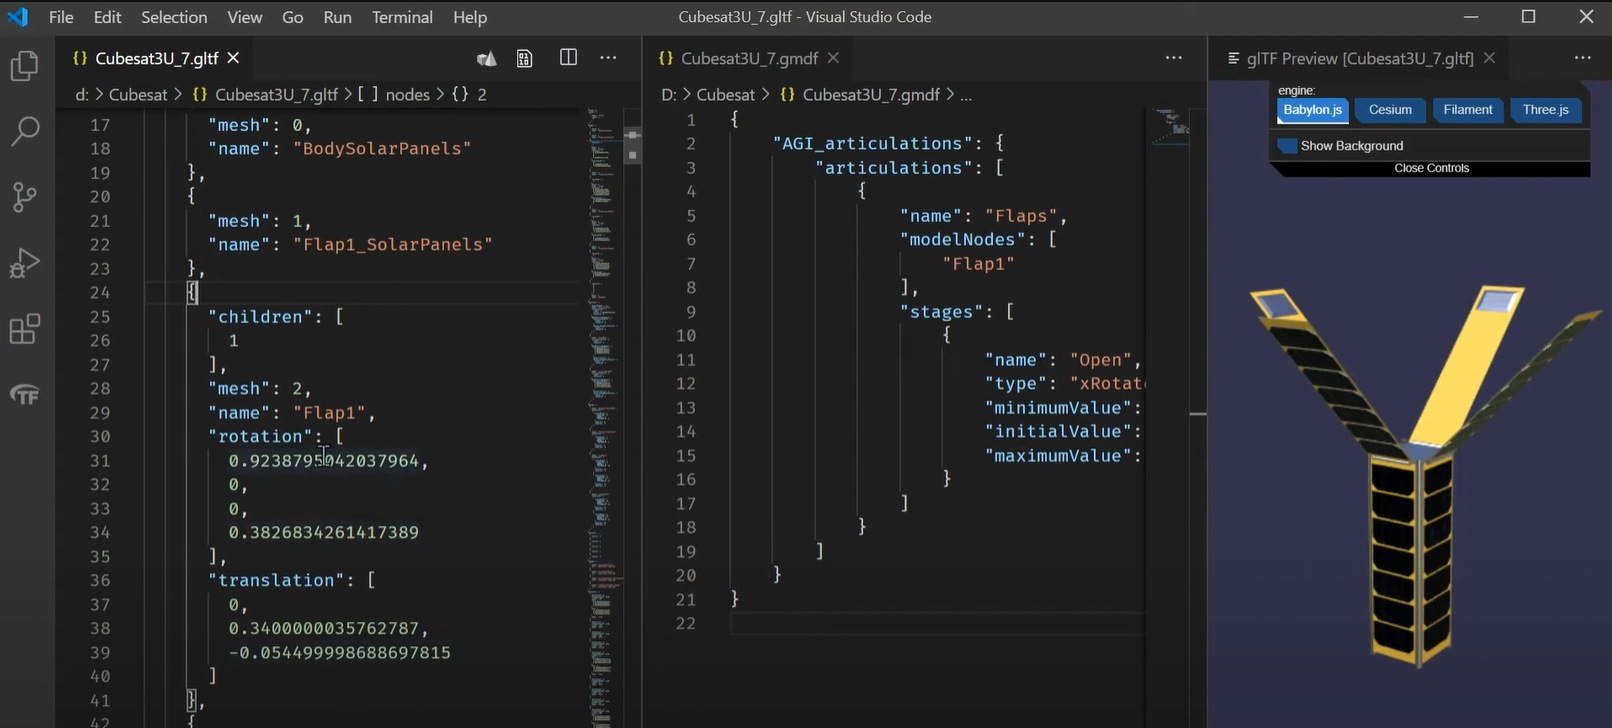Open More Actions for the glTF Preview group
Screen dimensions: 1612x728
(1583, 58)
